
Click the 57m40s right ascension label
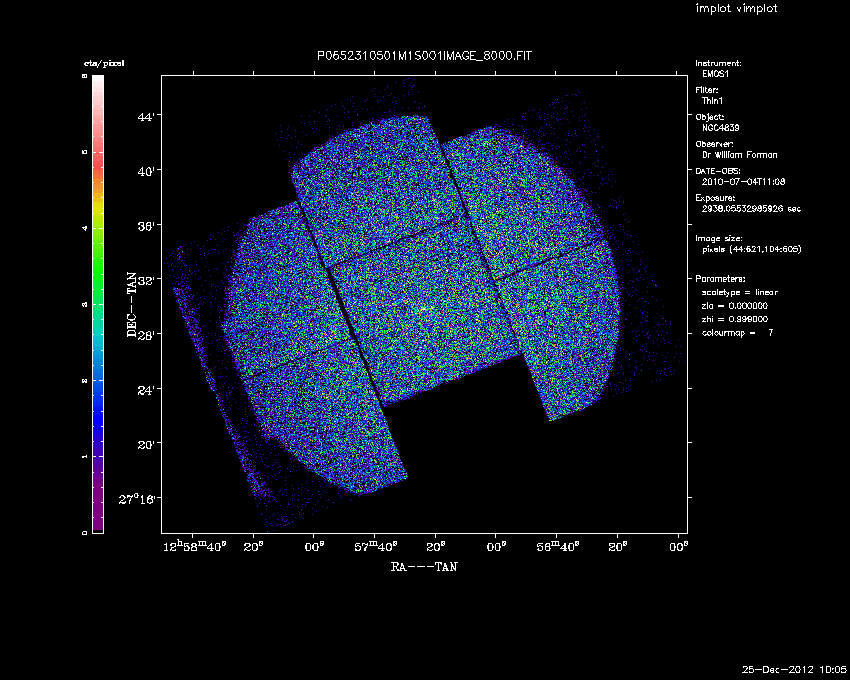[376, 547]
